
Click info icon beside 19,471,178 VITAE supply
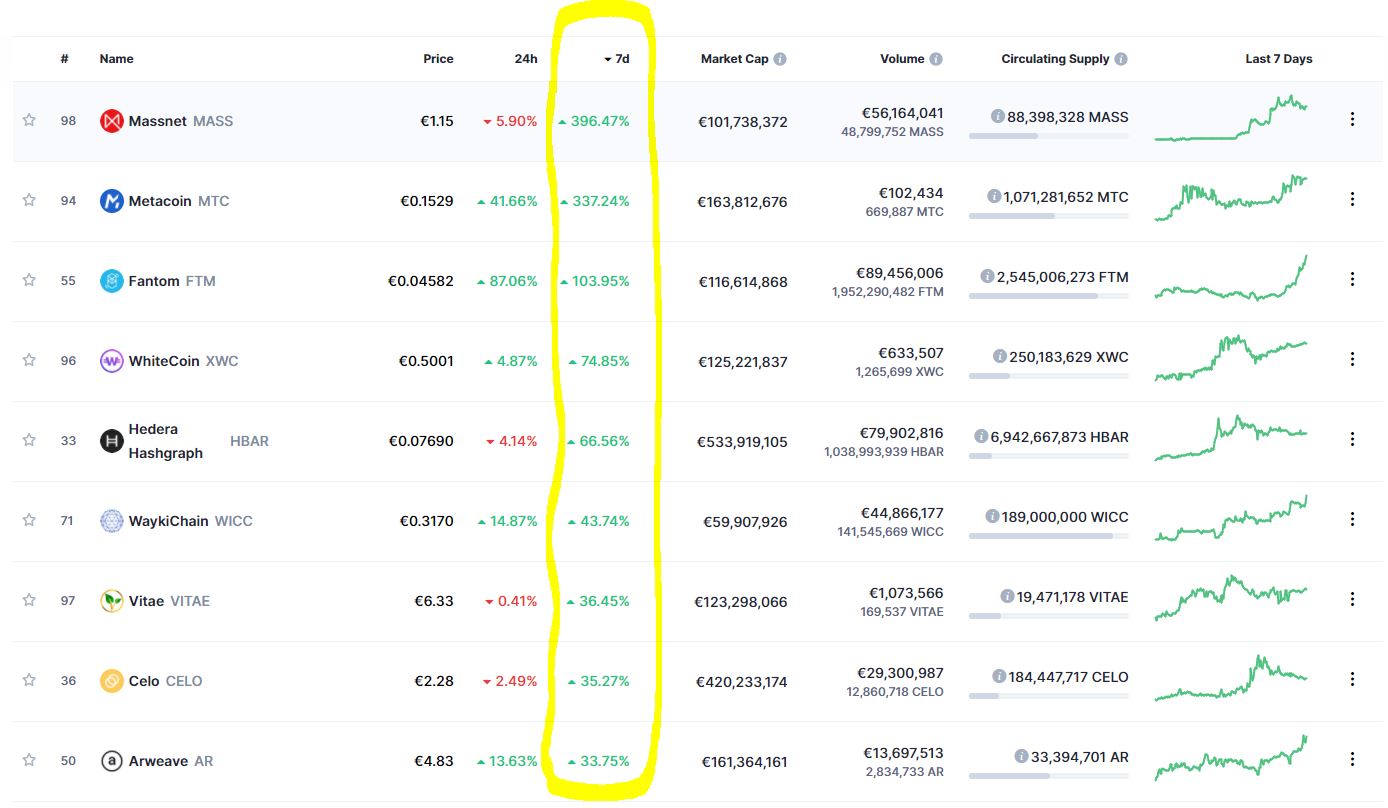(x=1007, y=597)
